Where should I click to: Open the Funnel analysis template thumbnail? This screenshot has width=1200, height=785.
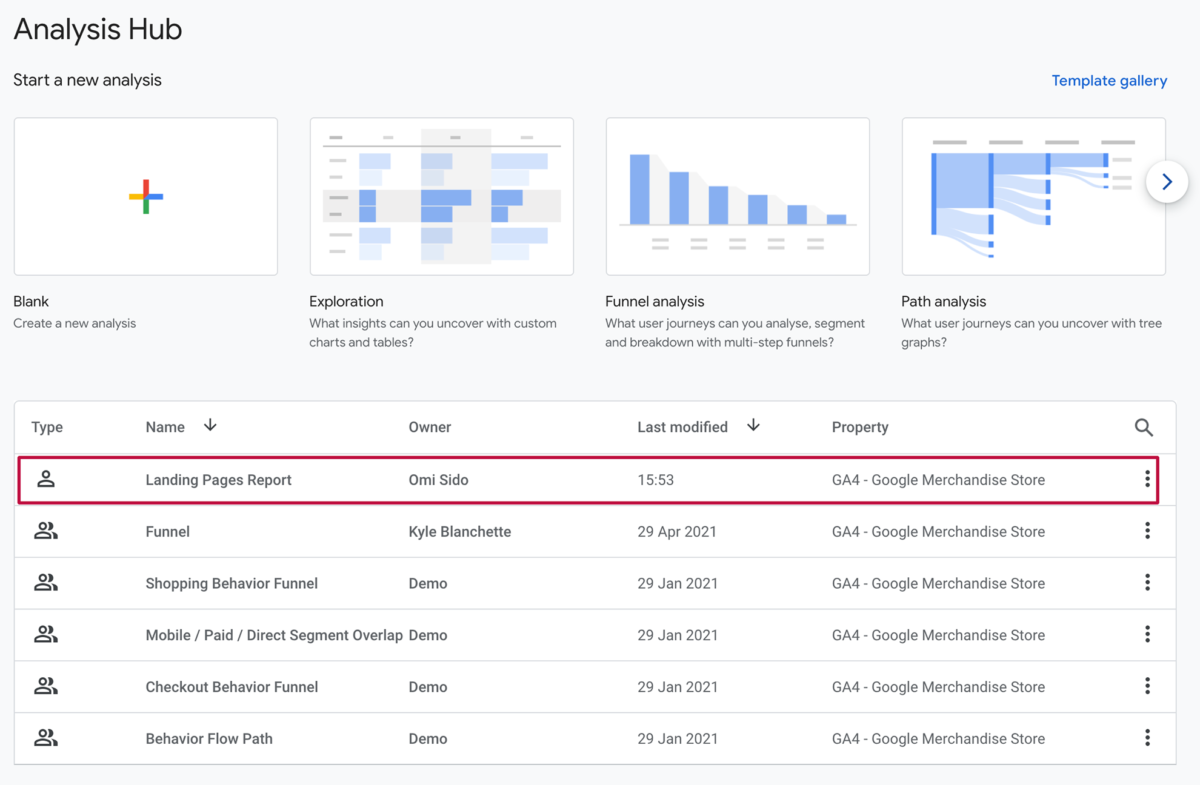pos(738,196)
